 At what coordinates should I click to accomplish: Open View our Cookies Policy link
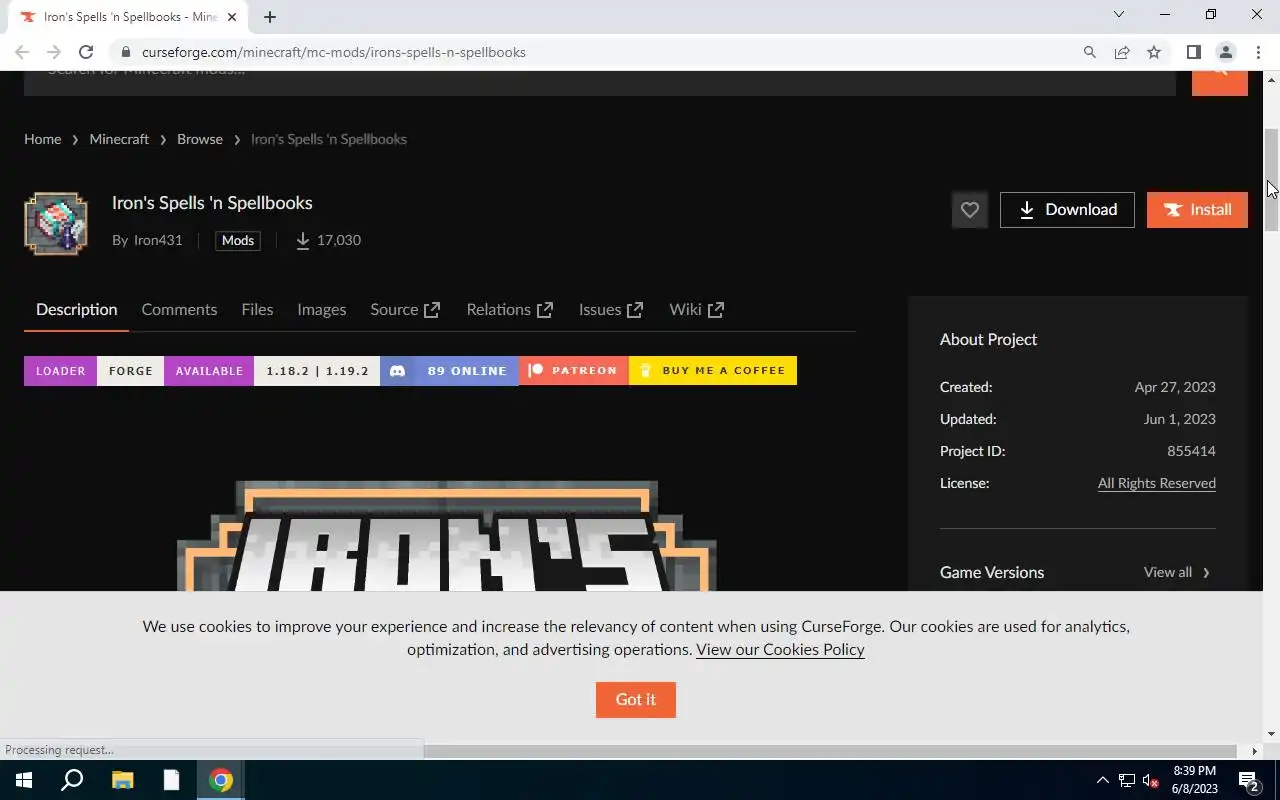[780, 650]
